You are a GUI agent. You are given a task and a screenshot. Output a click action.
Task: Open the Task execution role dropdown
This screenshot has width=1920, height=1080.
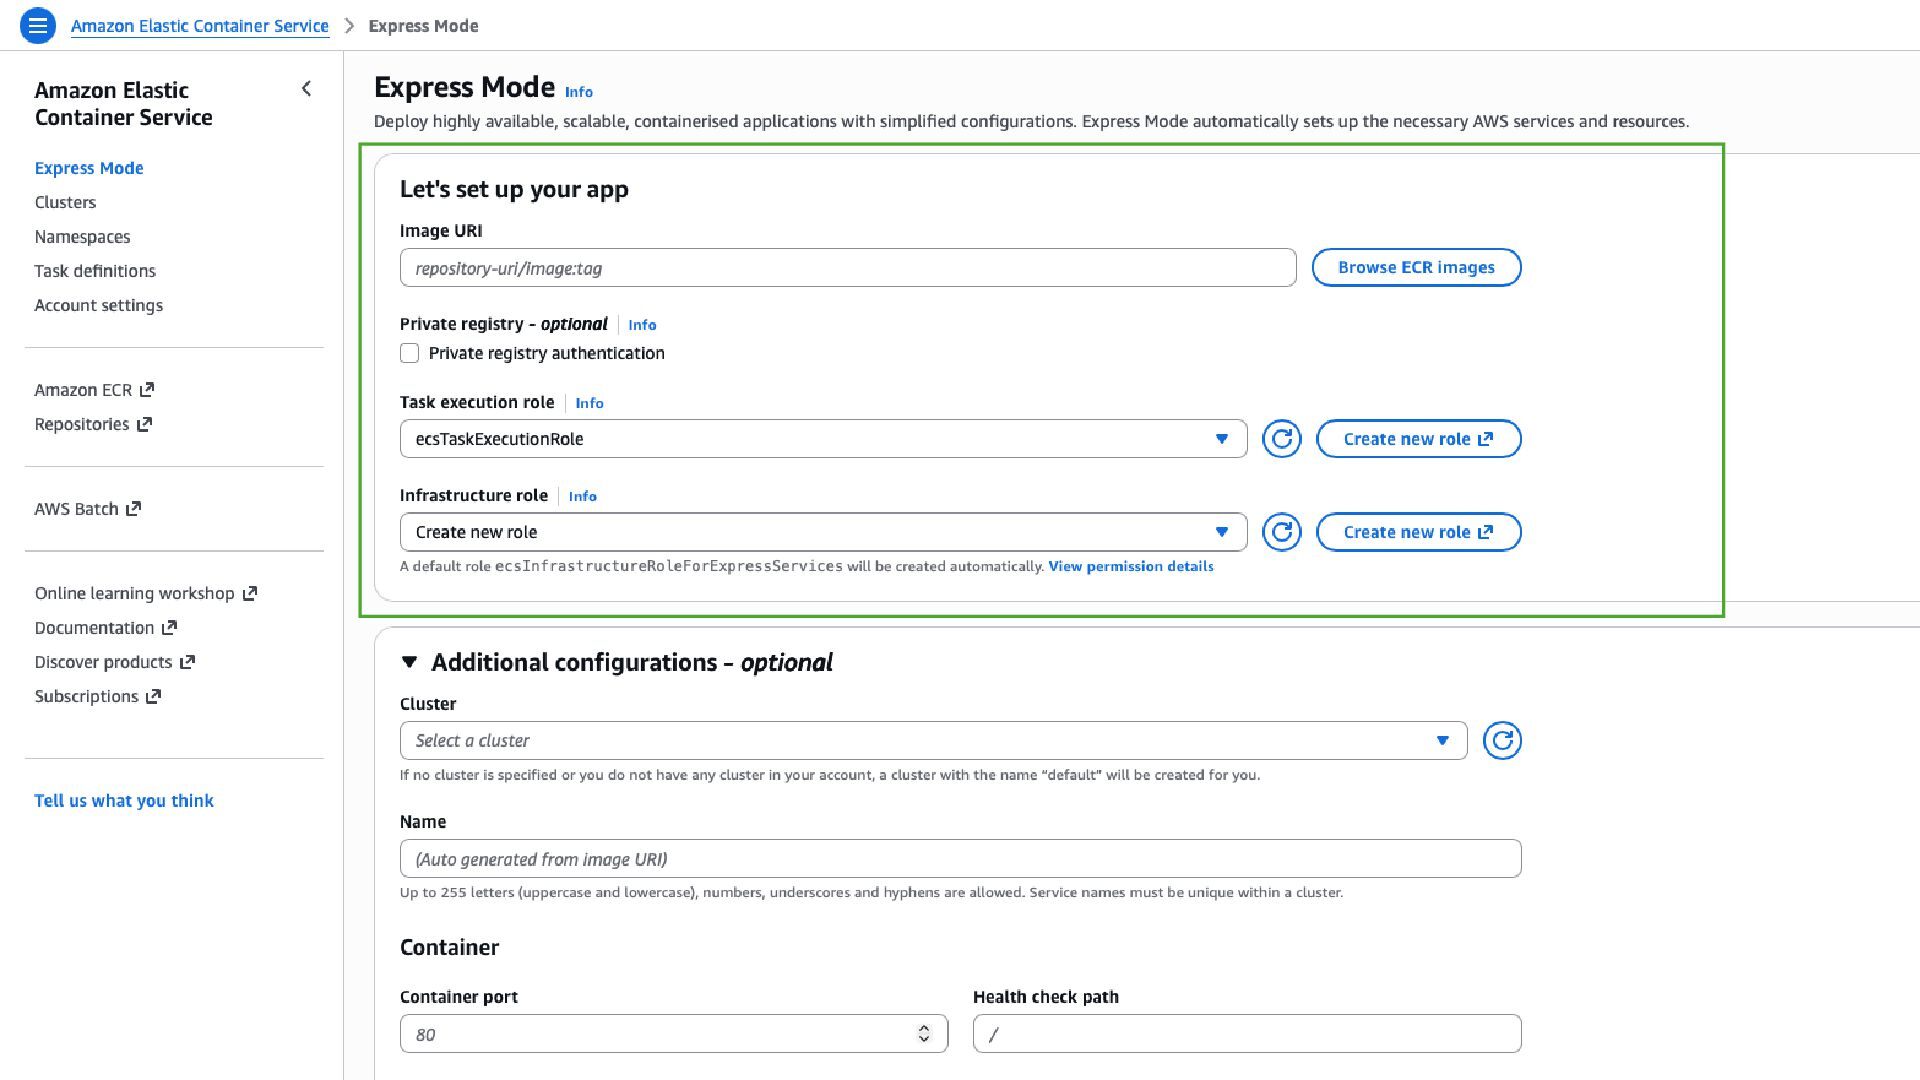pyautogui.click(x=822, y=439)
